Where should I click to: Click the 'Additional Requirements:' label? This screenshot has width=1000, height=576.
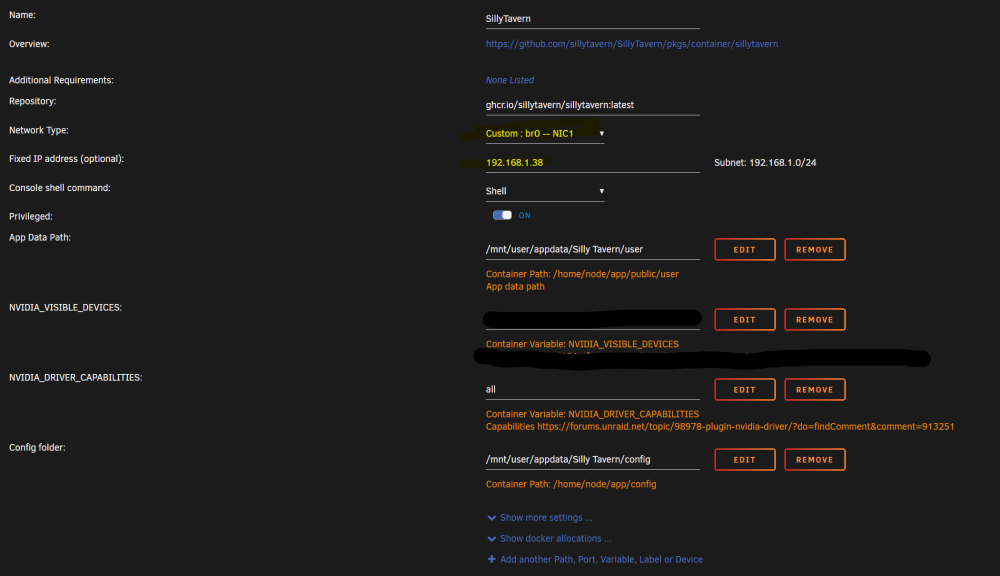(x=61, y=80)
